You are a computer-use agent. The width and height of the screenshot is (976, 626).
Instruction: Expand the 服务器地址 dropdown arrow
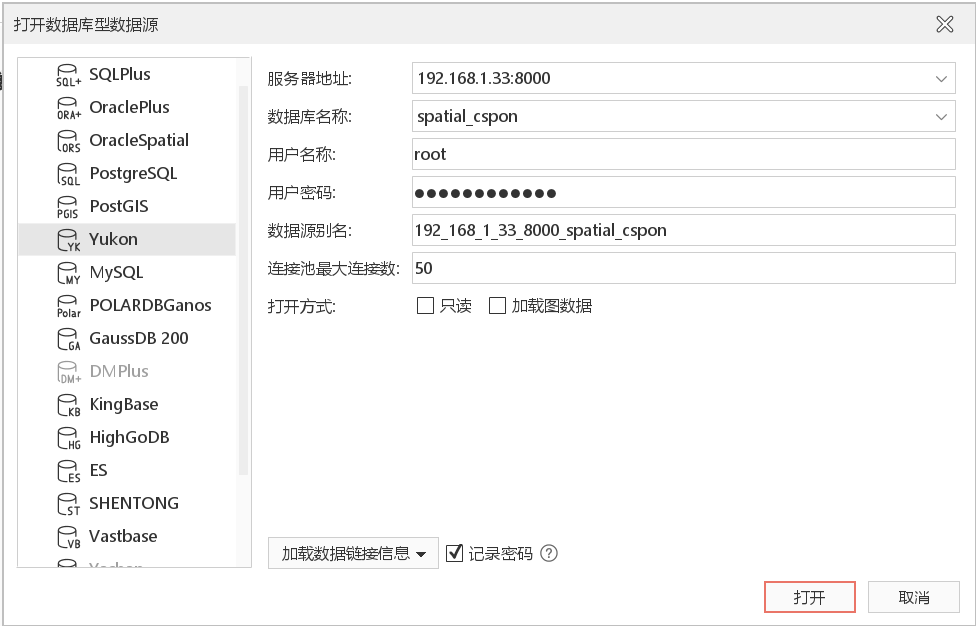coord(941,78)
